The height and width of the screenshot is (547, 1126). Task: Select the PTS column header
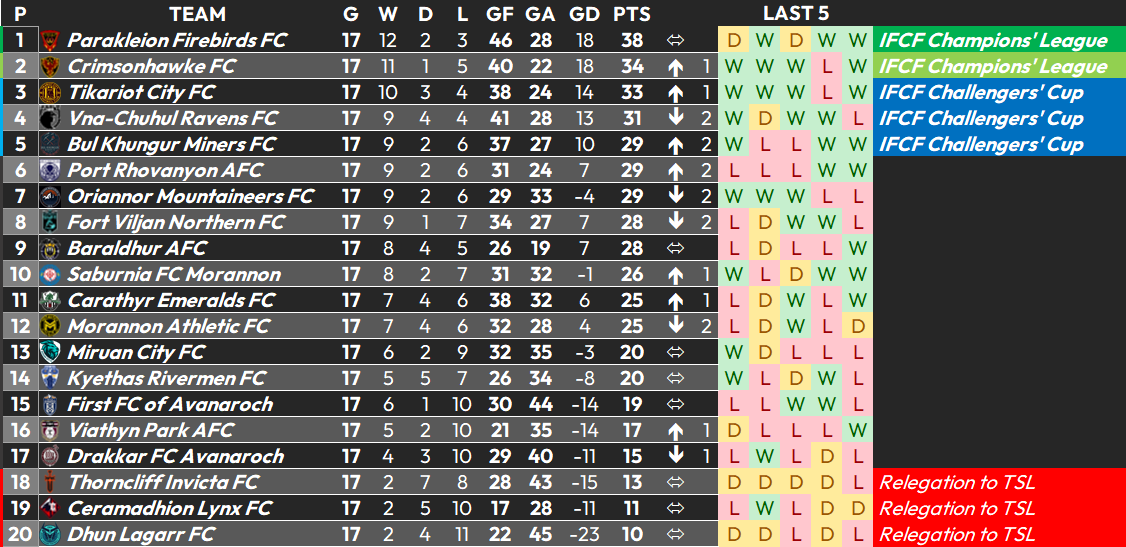(632, 14)
